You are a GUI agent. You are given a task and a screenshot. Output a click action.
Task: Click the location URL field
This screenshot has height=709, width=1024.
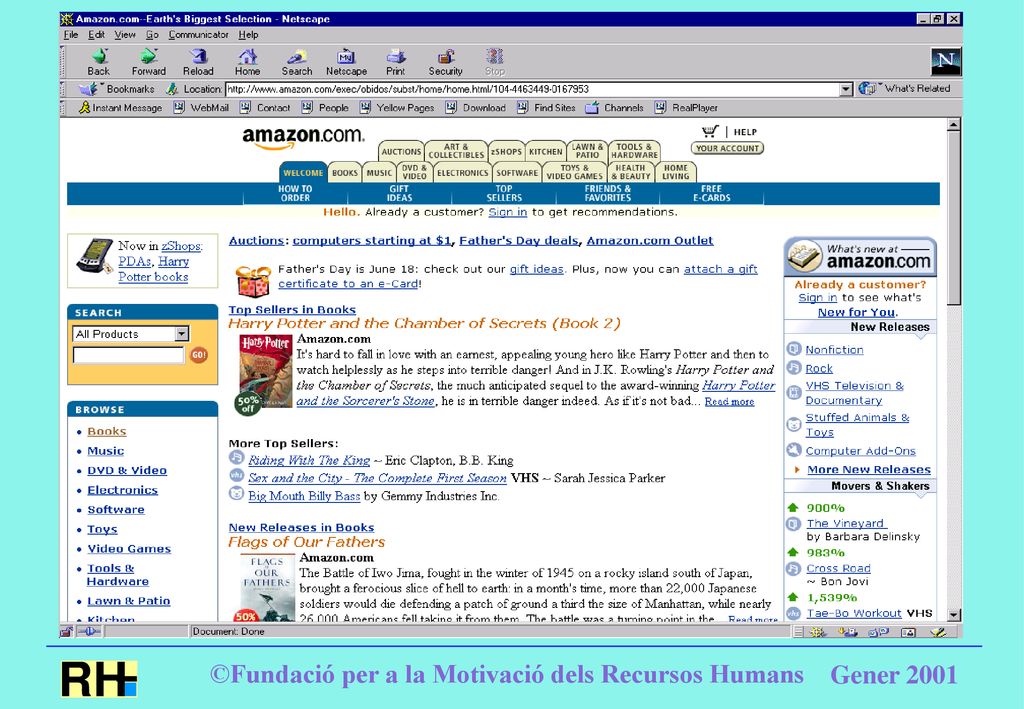(x=532, y=89)
